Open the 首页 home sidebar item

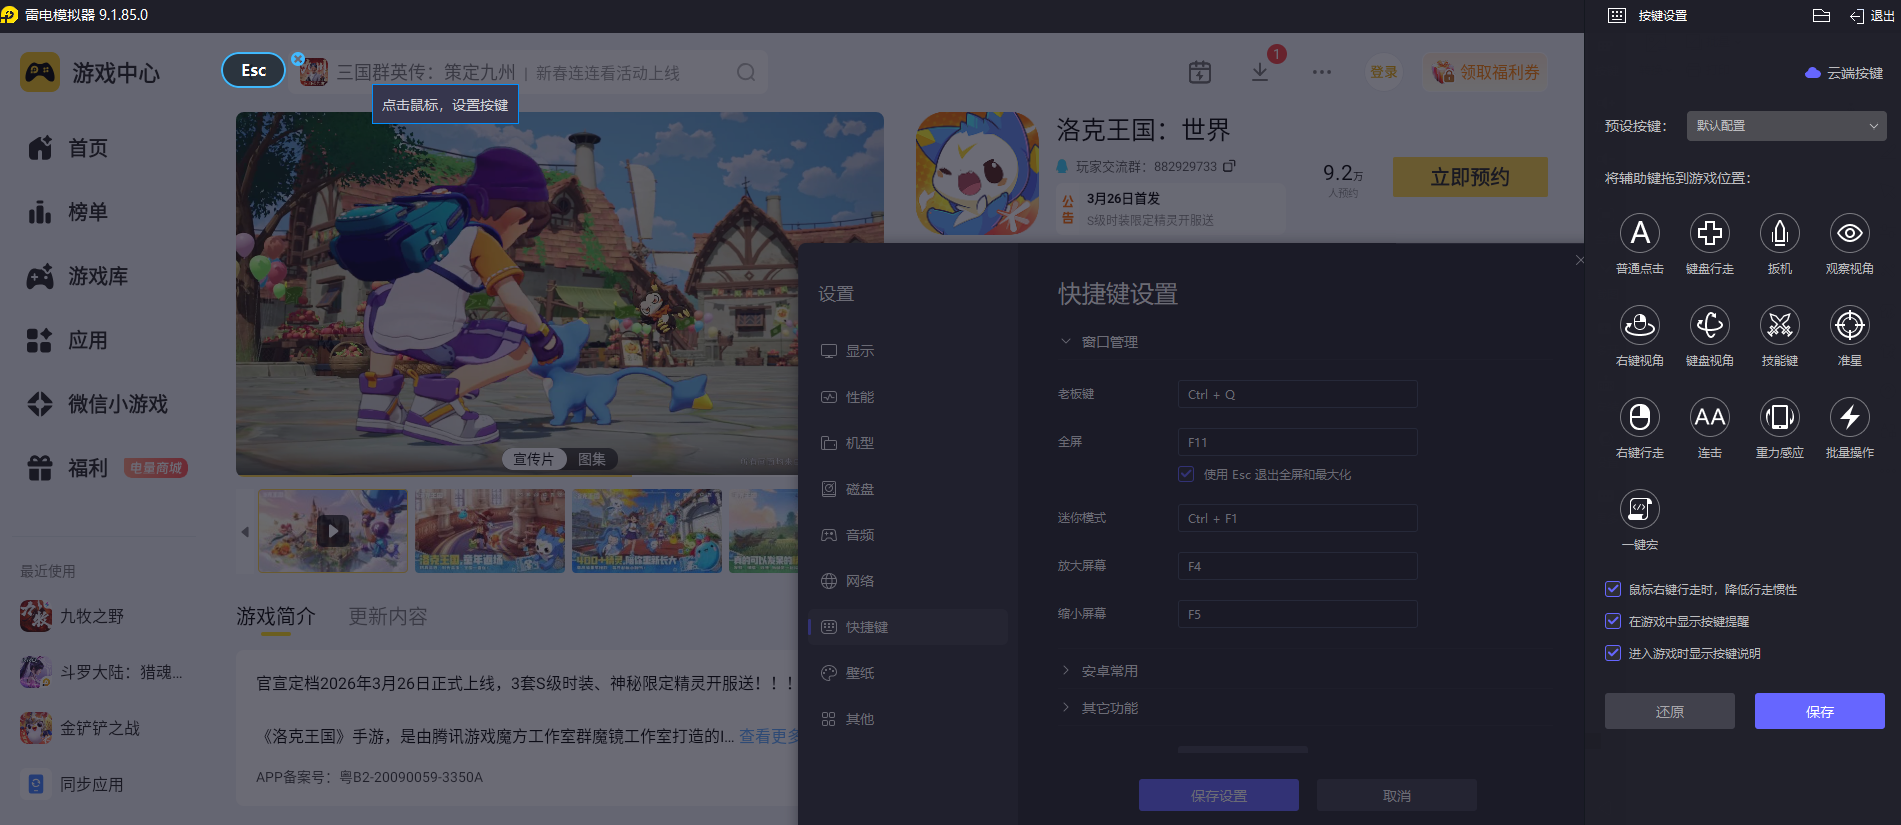point(69,148)
